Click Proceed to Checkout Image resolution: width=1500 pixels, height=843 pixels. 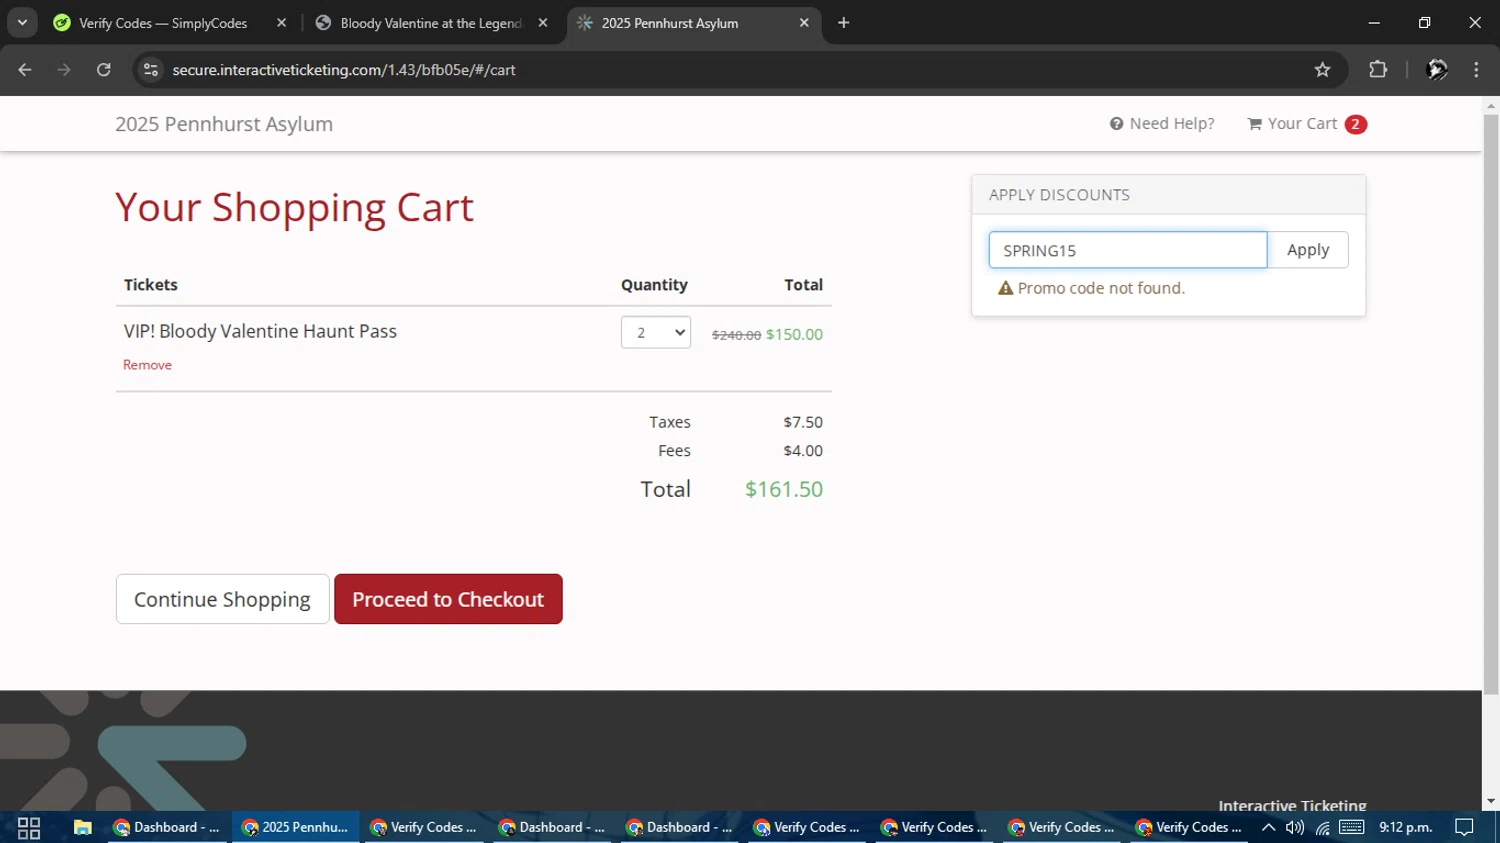click(x=448, y=599)
